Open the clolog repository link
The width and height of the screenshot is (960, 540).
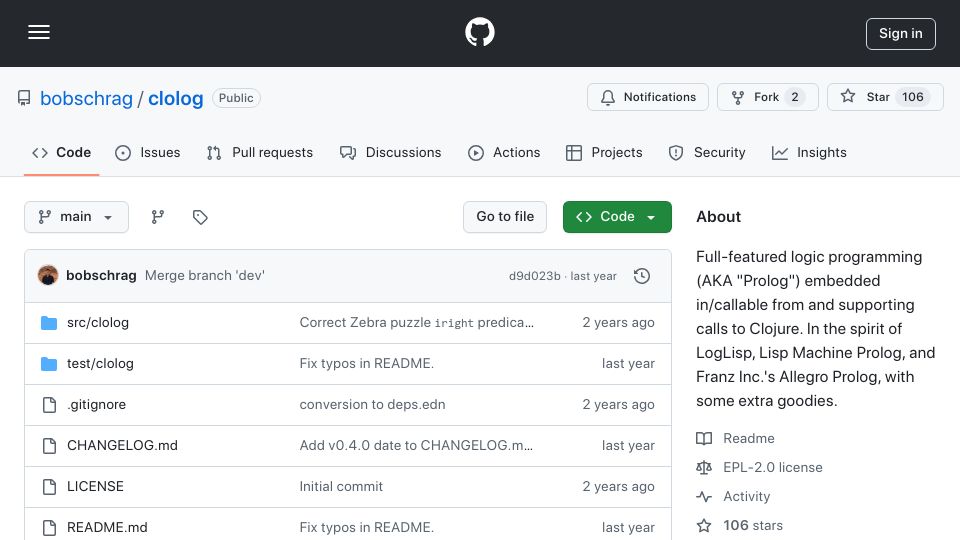pos(176,98)
